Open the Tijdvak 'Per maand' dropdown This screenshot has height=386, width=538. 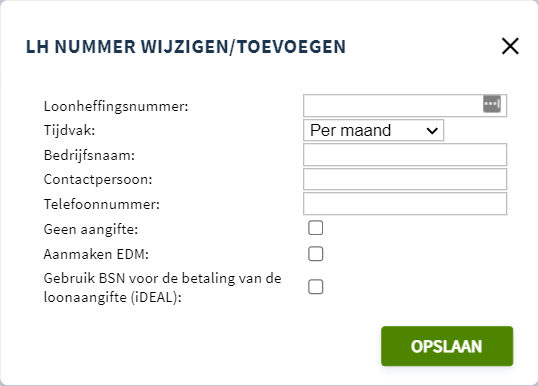[x=373, y=130]
